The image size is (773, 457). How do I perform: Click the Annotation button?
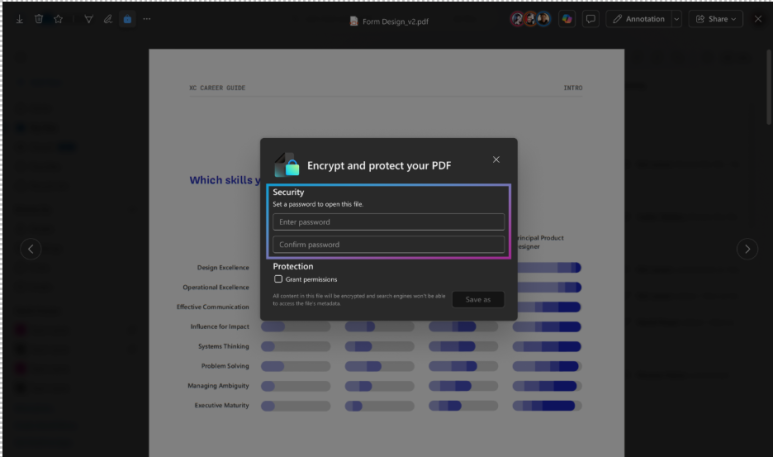[x=638, y=19]
